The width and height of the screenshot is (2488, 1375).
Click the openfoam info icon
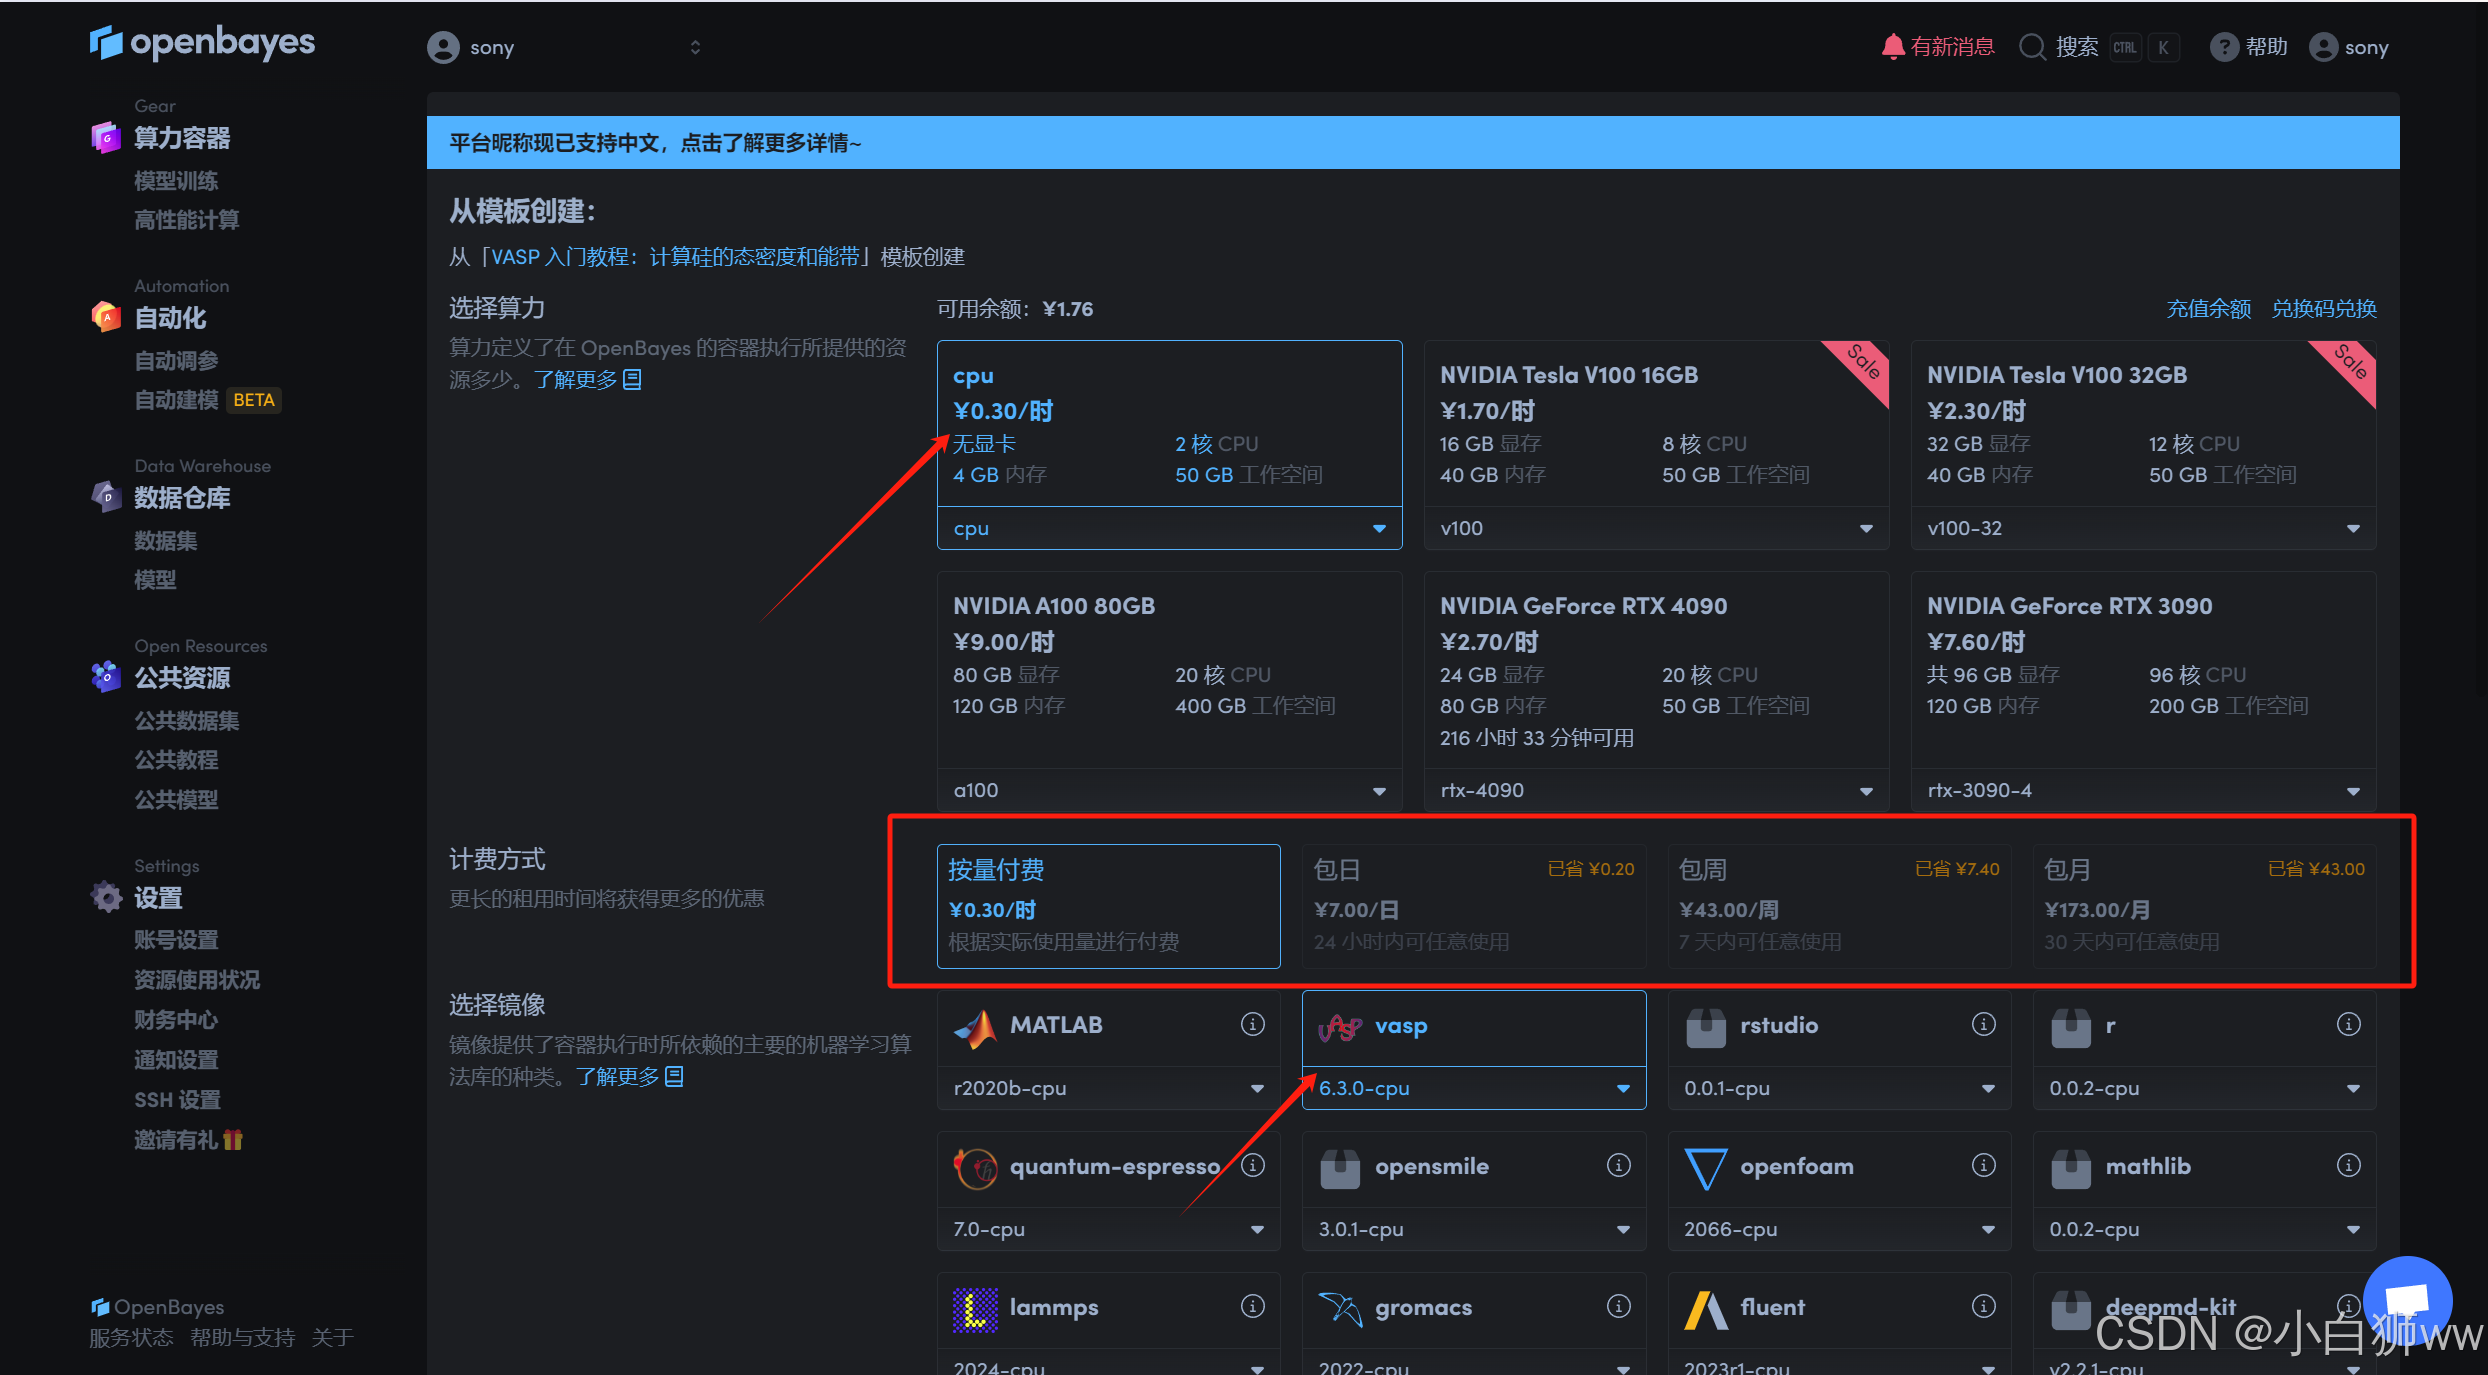[x=1983, y=1165]
